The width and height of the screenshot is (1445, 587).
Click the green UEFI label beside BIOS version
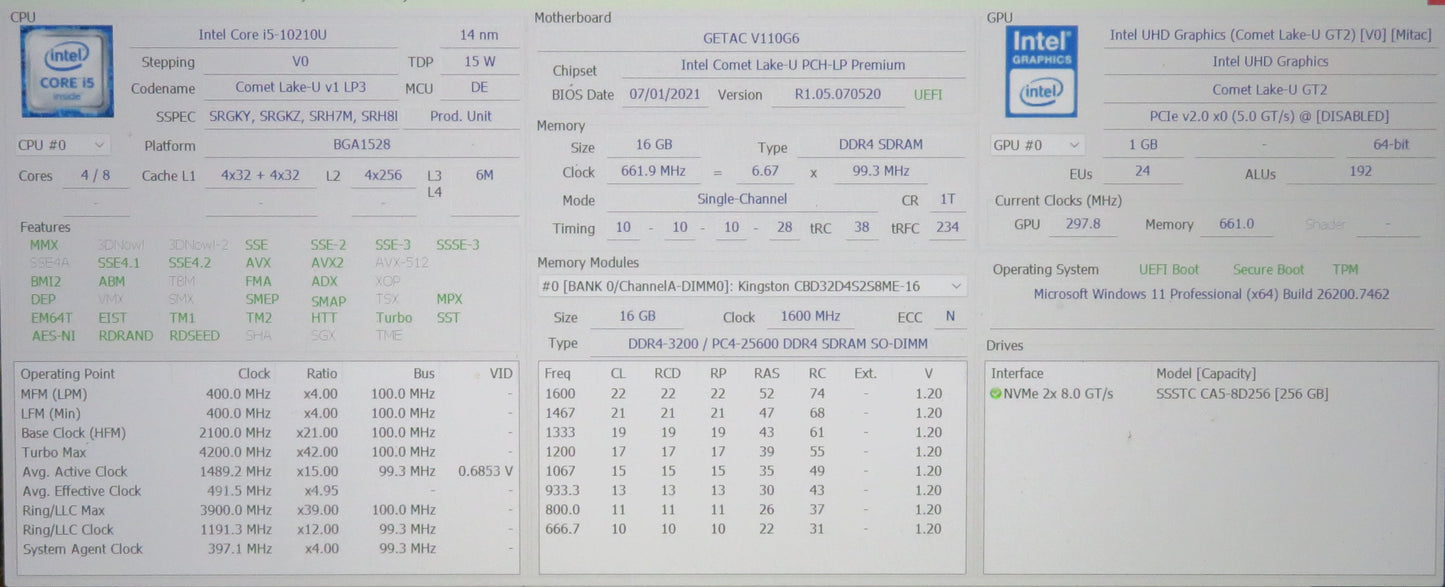tap(927, 95)
